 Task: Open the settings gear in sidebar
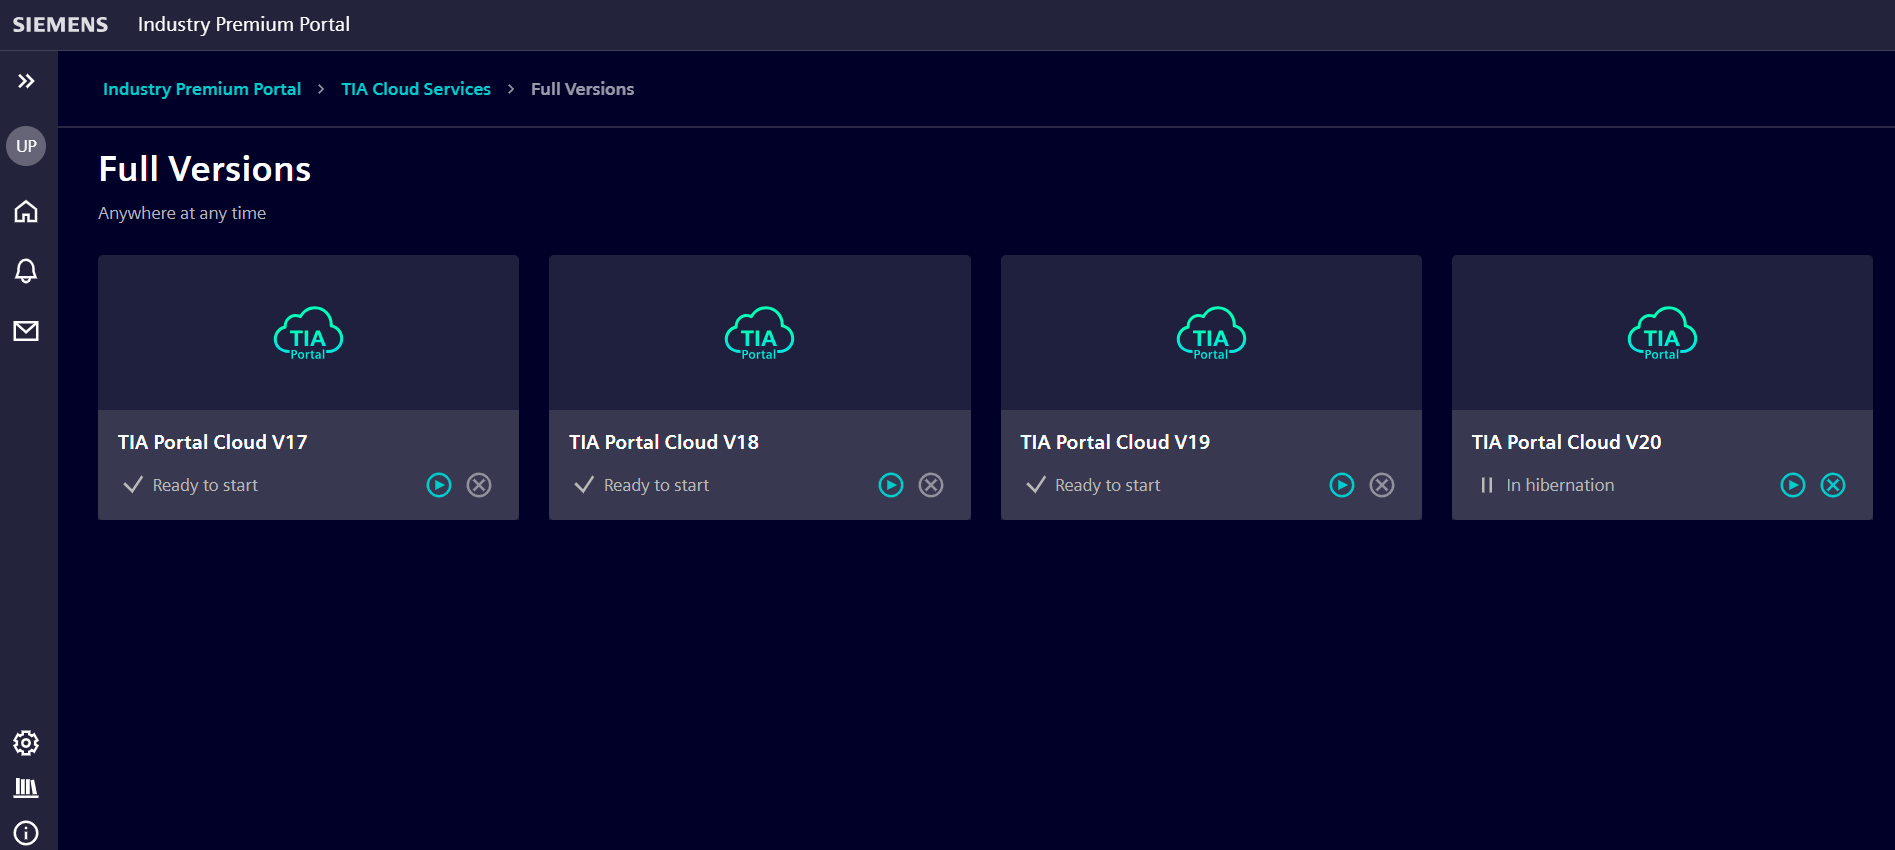[26, 743]
